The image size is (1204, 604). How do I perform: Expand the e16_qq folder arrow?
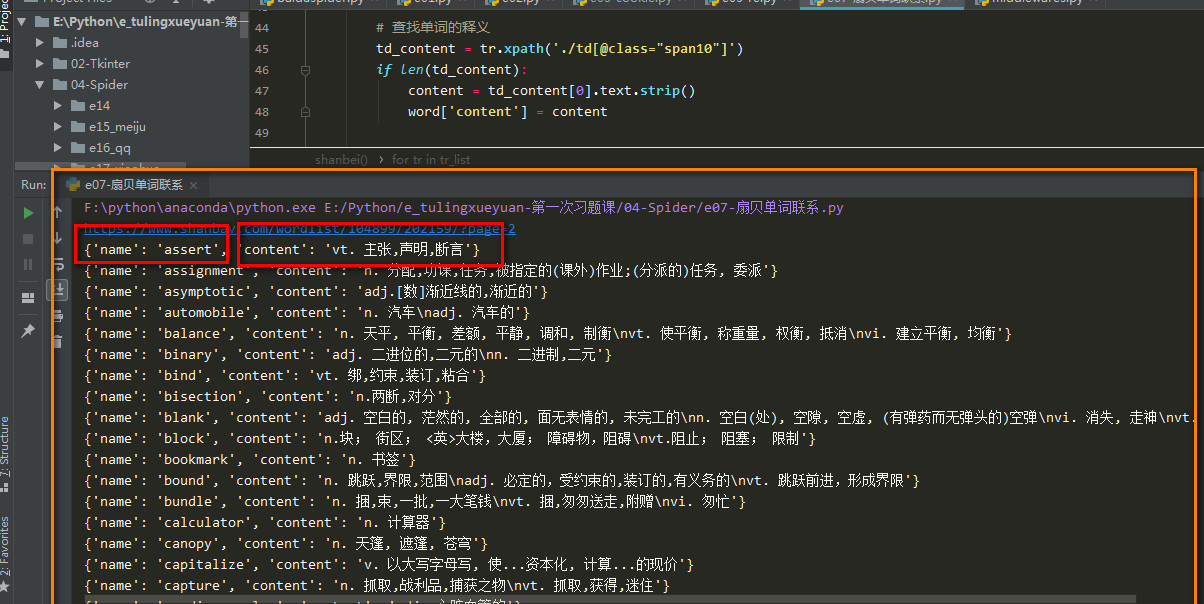(x=58, y=148)
